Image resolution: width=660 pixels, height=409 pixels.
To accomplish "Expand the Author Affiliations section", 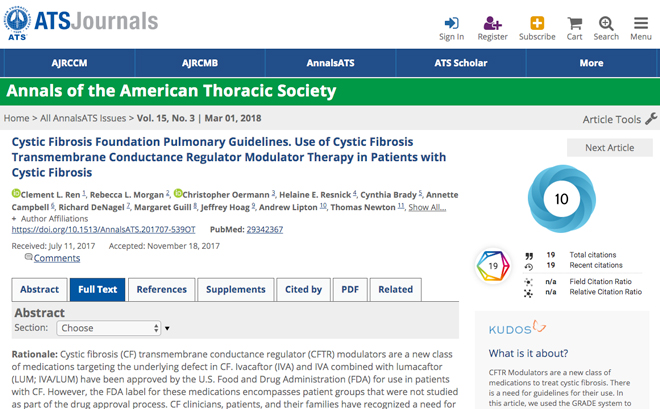I will tap(50, 219).
